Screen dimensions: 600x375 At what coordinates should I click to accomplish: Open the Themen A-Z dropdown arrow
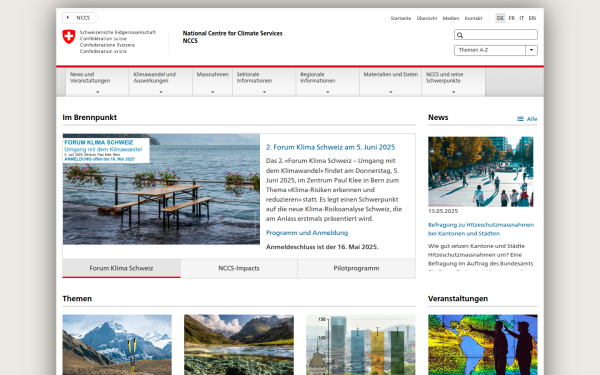coord(531,50)
